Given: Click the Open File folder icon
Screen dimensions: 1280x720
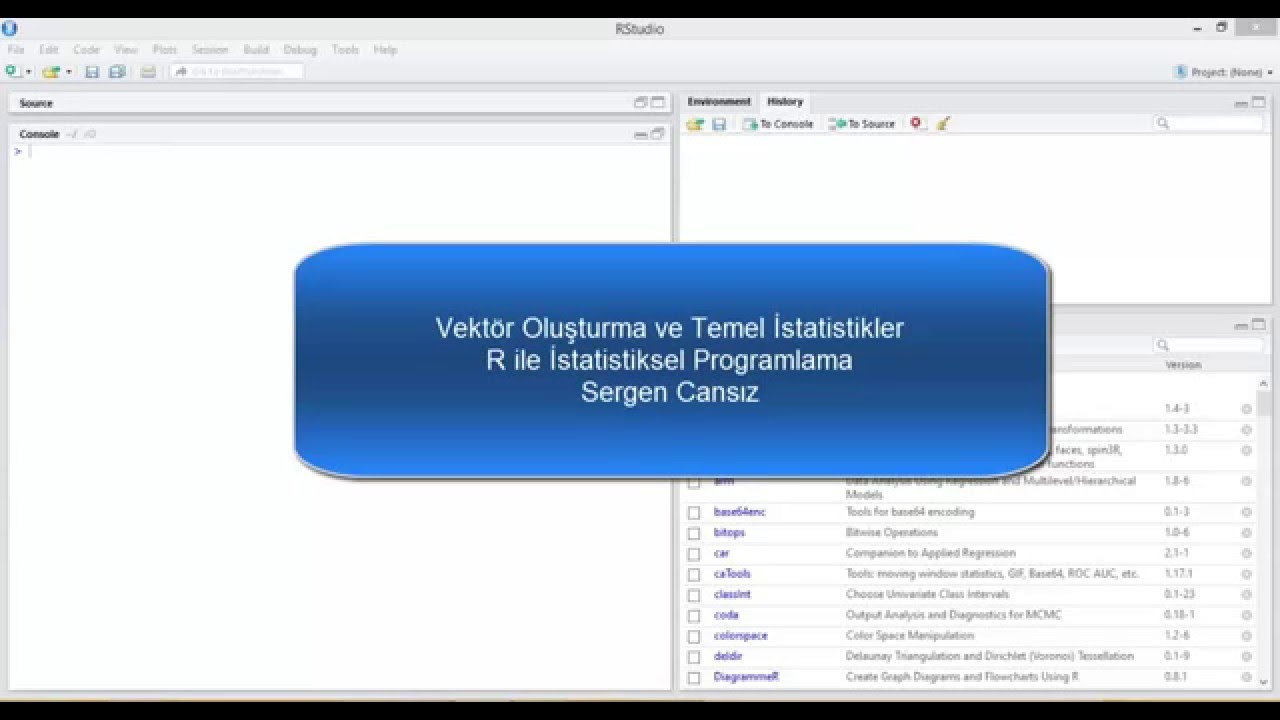Looking at the screenshot, I should [x=50, y=72].
